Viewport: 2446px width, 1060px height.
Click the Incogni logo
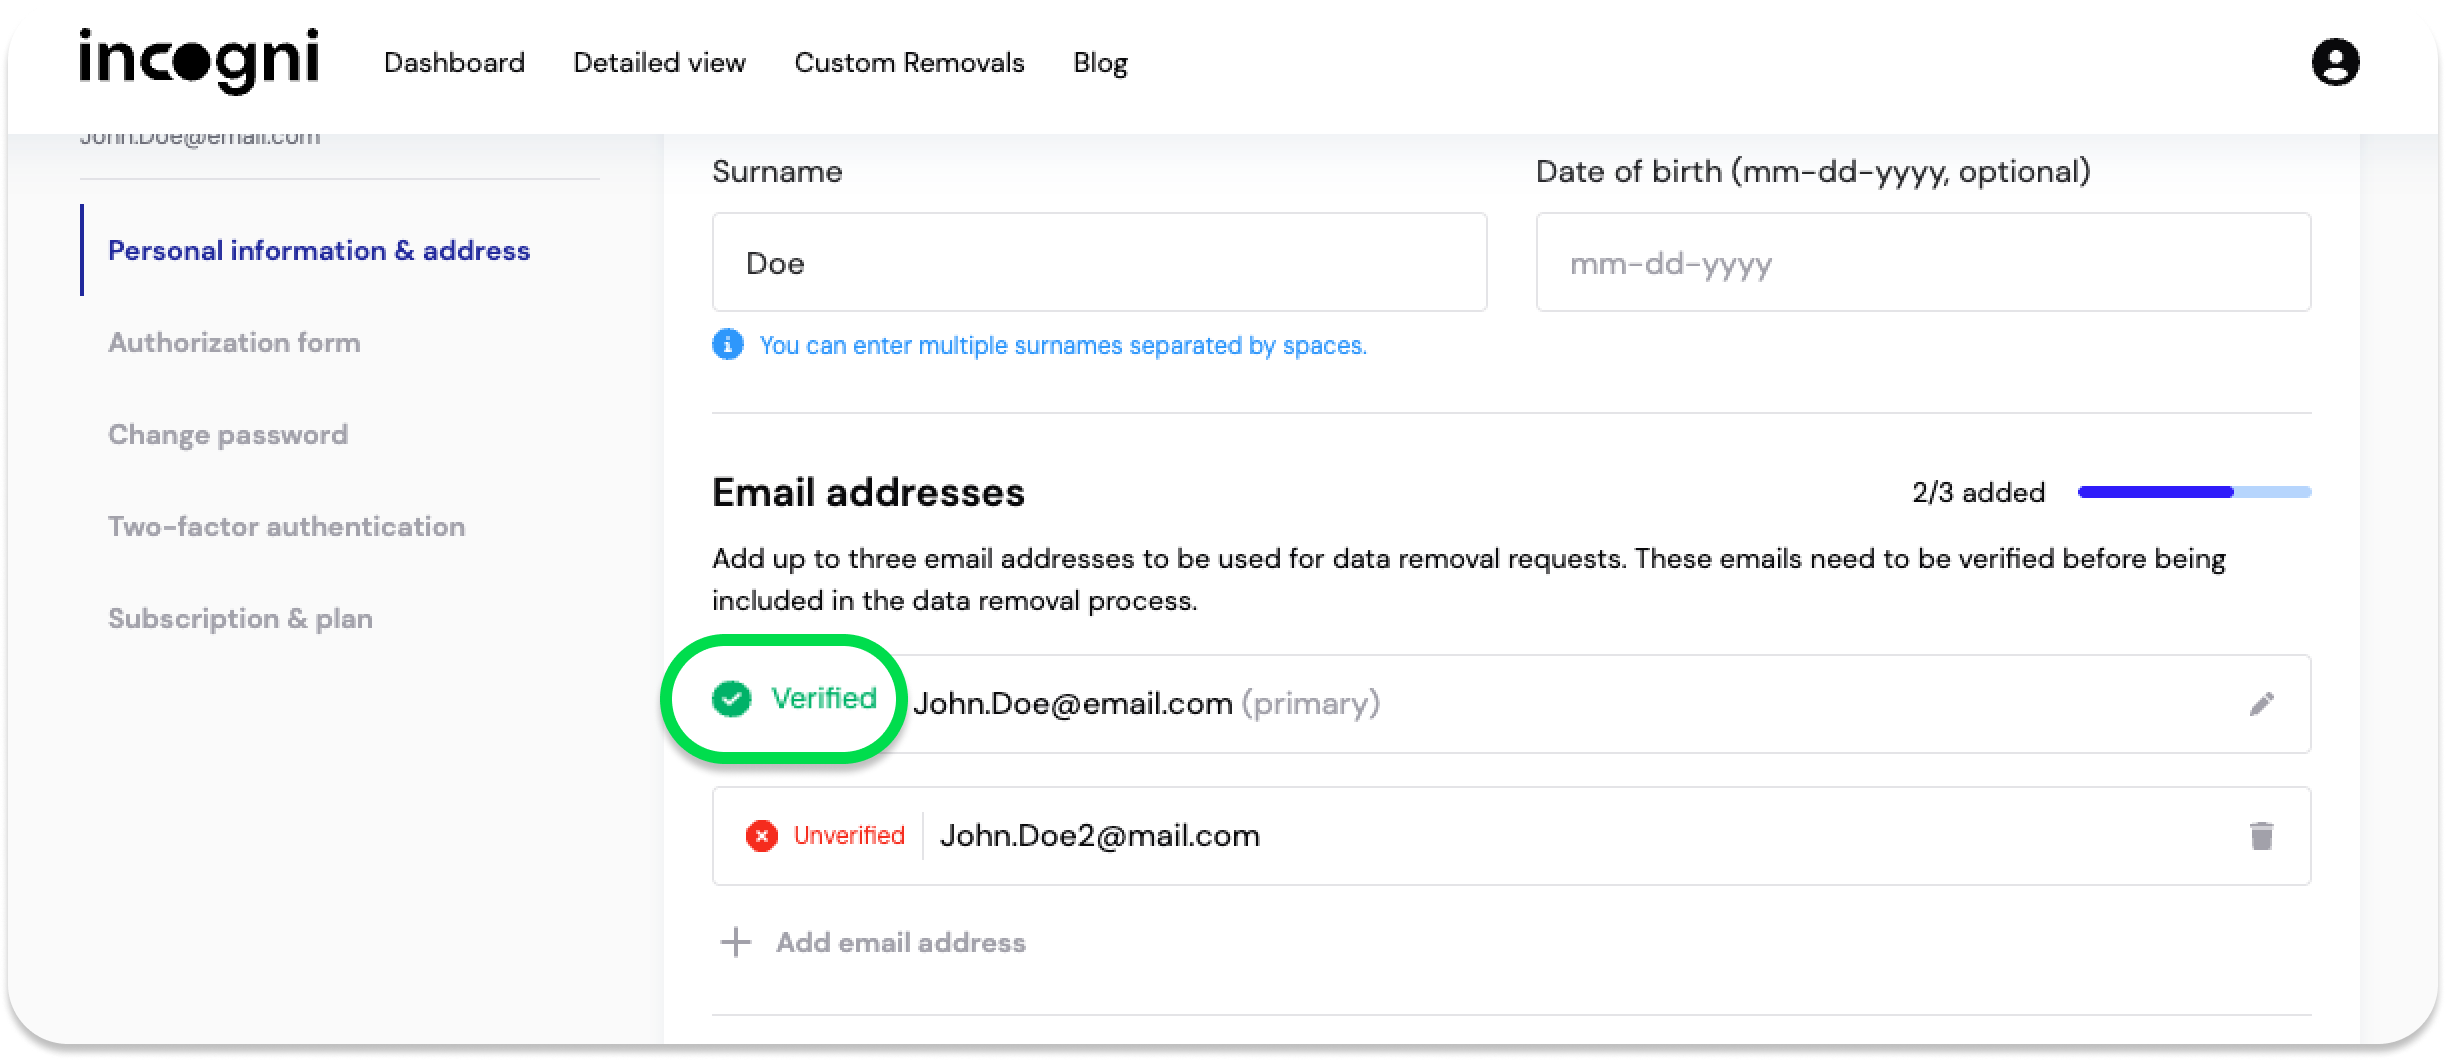[198, 60]
